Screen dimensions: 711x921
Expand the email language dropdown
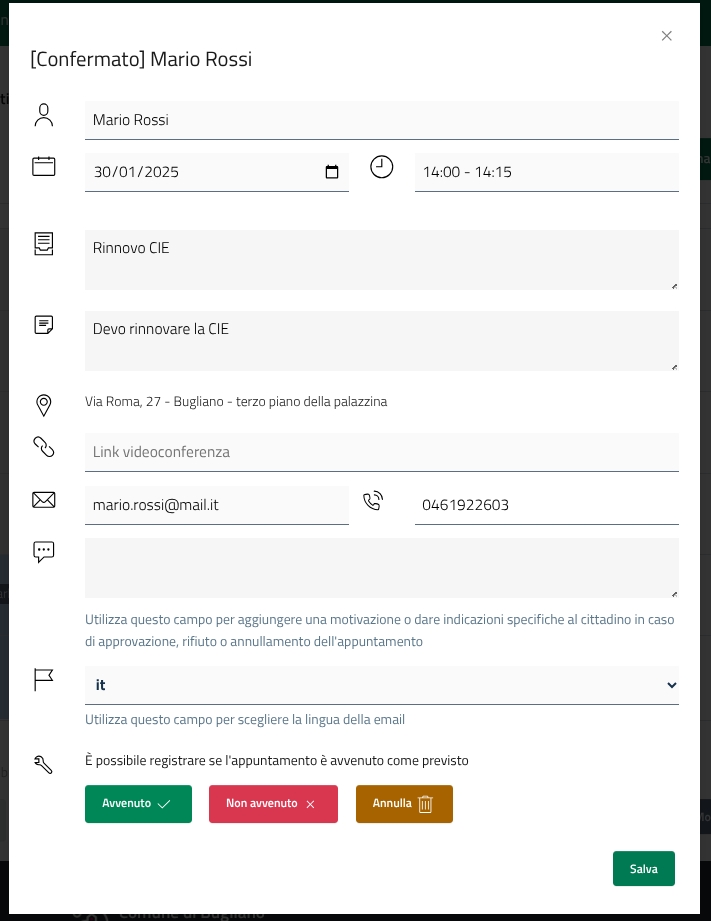pyautogui.click(x=671, y=685)
